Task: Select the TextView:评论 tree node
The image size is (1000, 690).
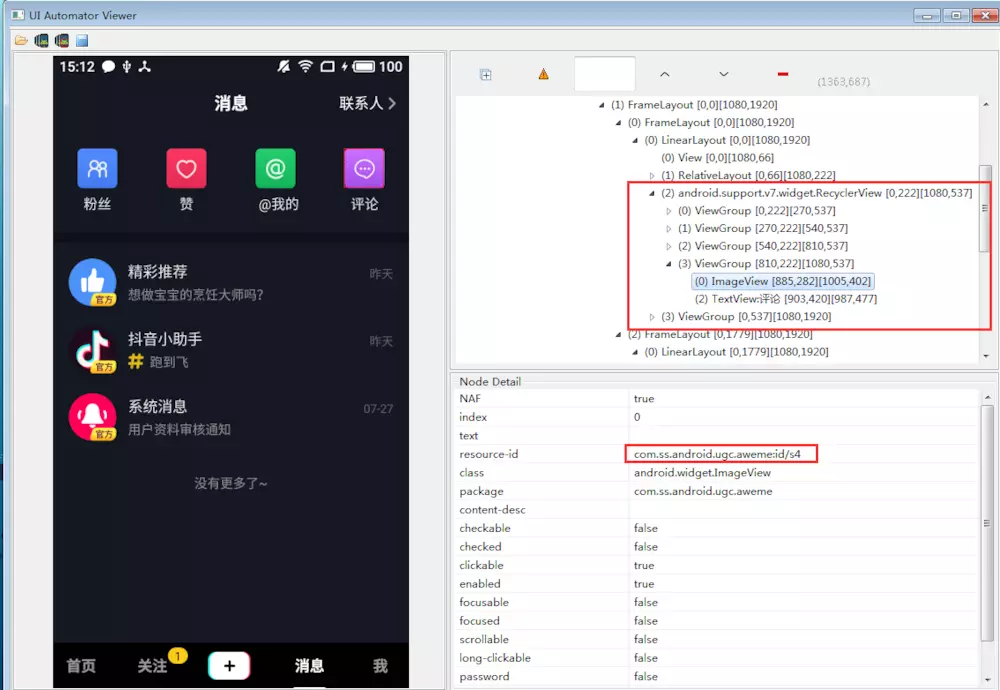Action: point(786,298)
